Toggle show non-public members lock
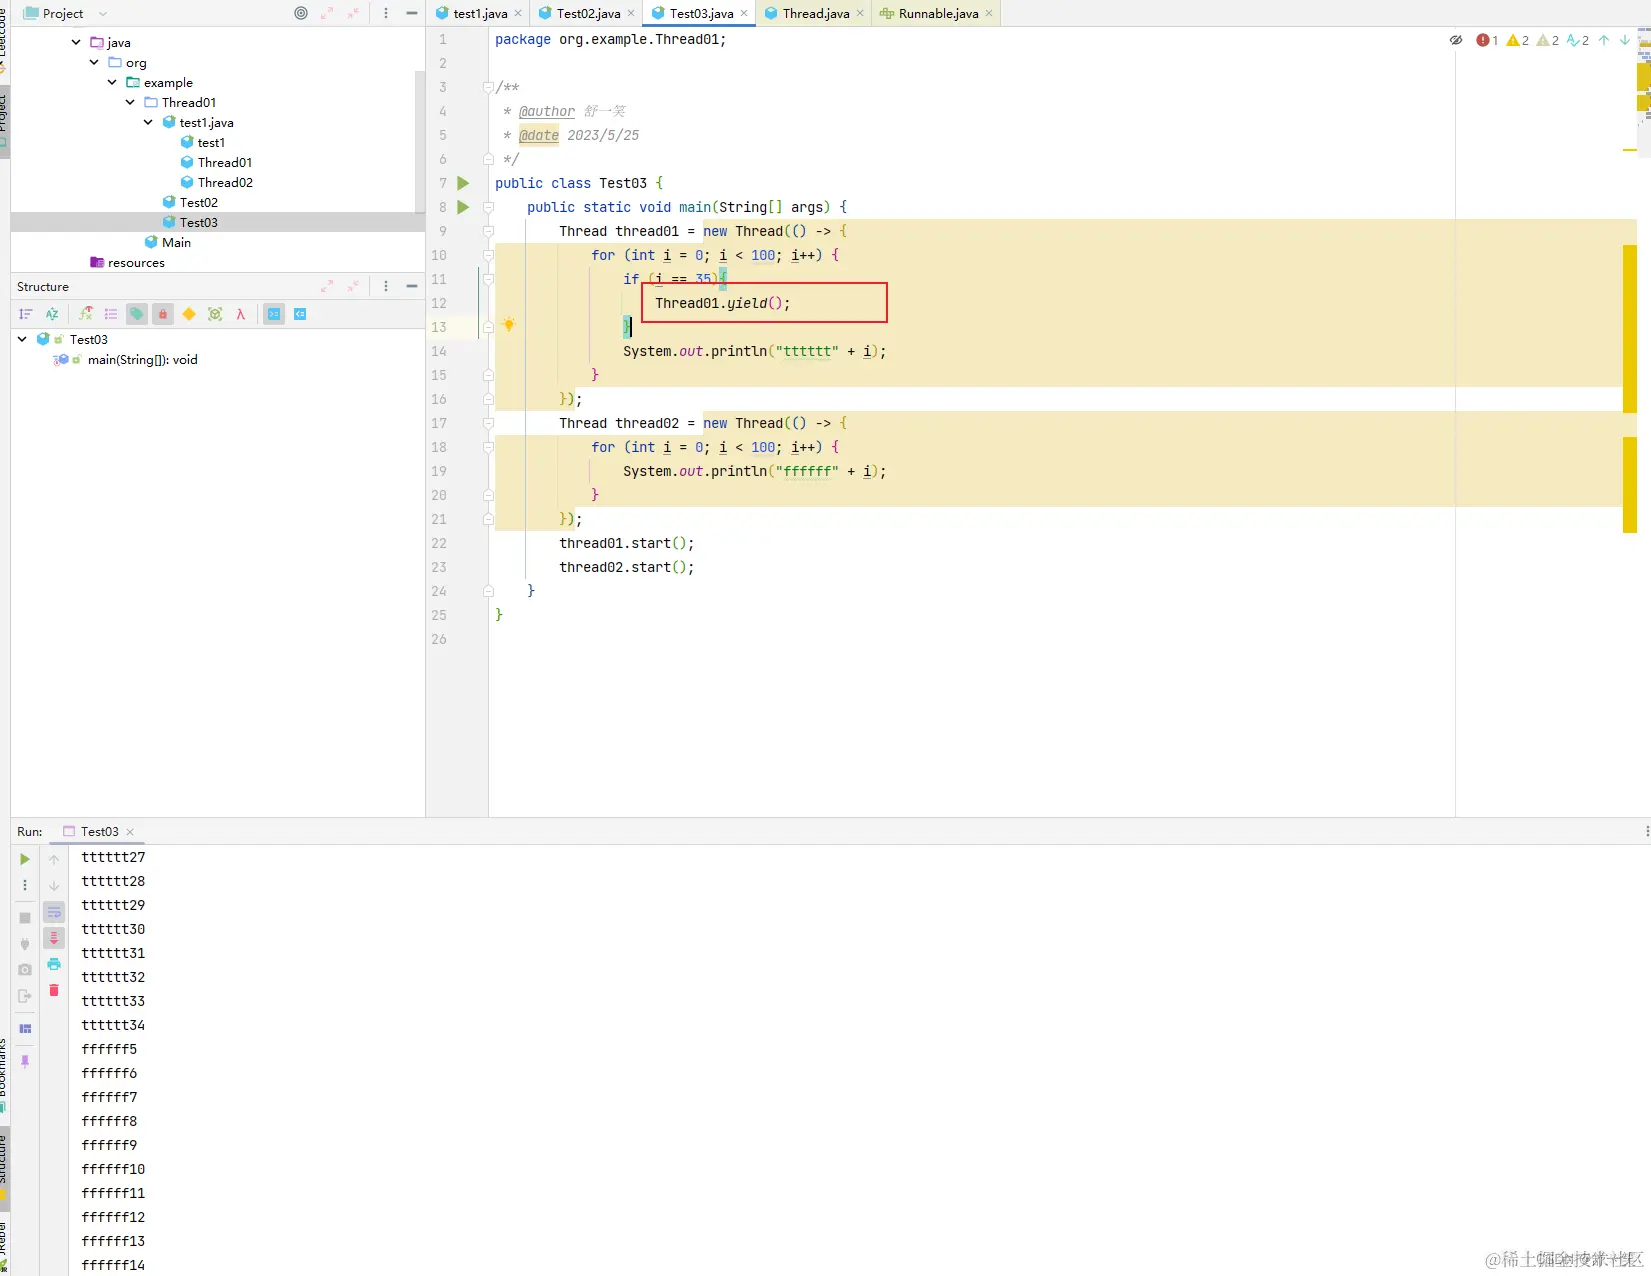The width and height of the screenshot is (1651, 1276). pyautogui.click(x=163, y=314)
